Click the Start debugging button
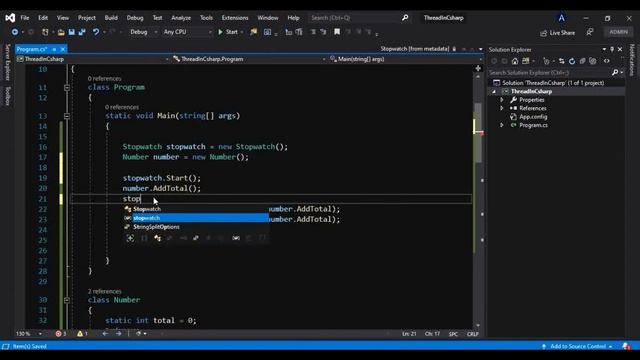 [228, 32]
